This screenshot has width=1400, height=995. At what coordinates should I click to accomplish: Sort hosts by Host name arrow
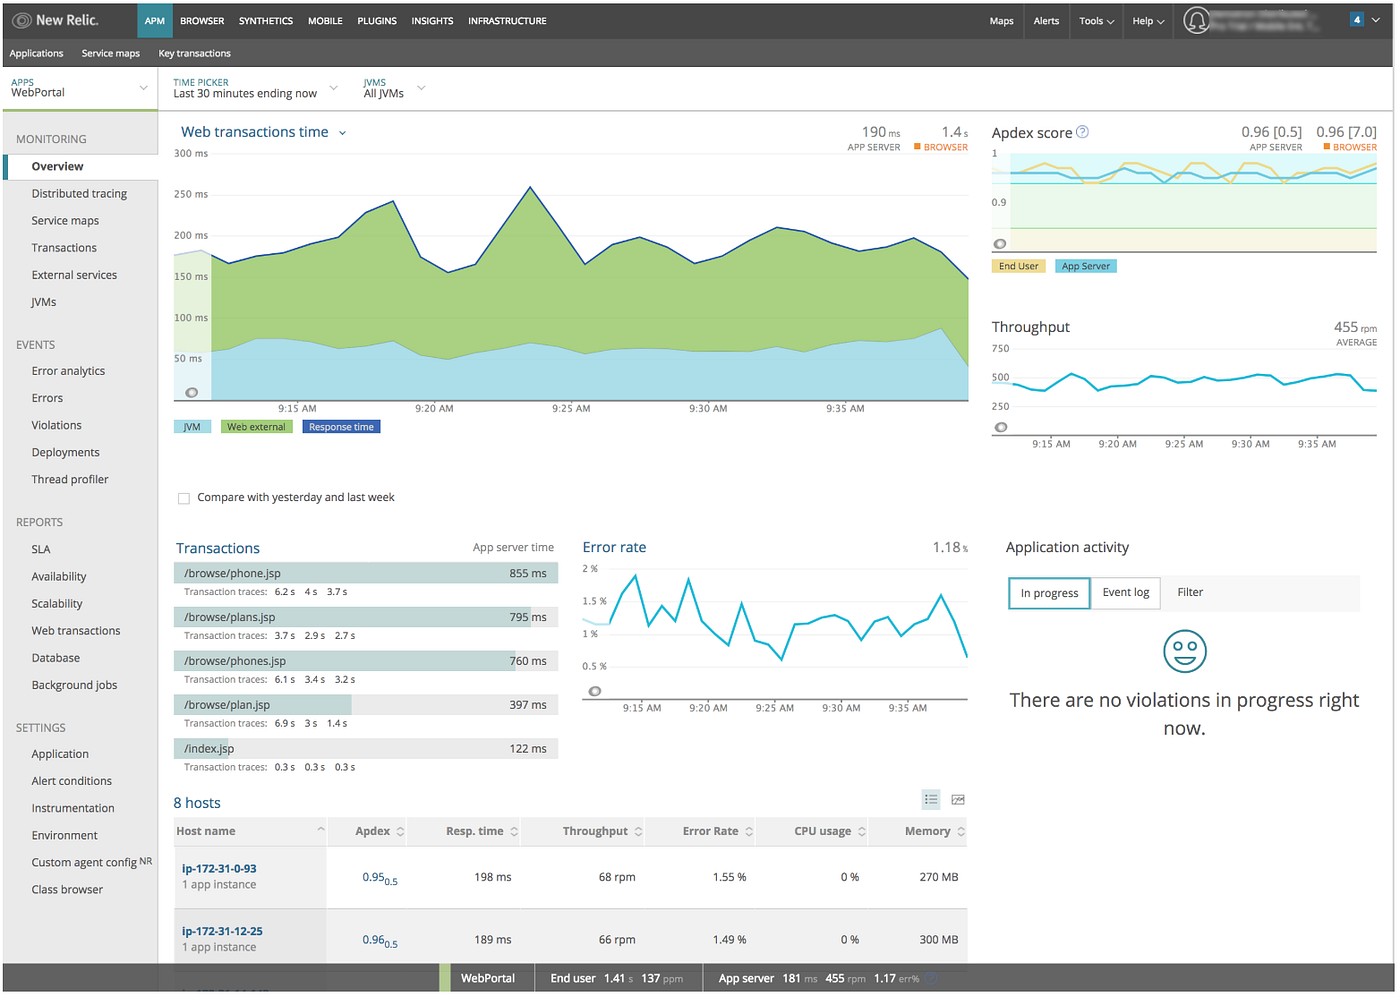(321, 829)
